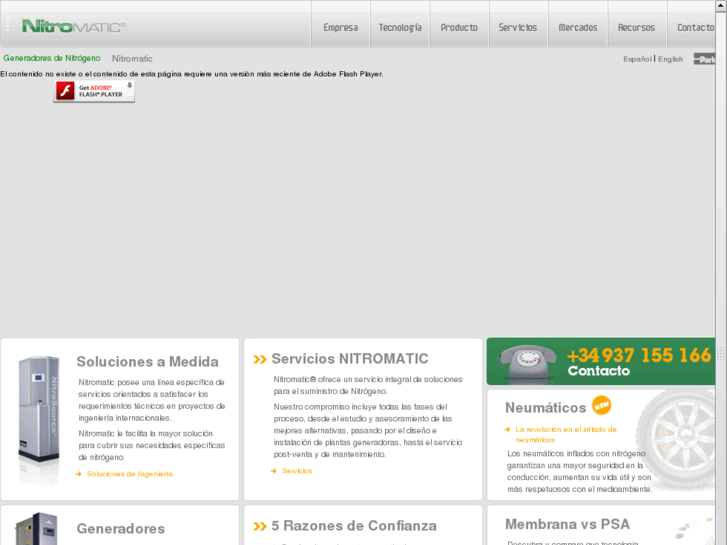Follow the Soluciones de Ingeniería link

click(x=129, y=474)
